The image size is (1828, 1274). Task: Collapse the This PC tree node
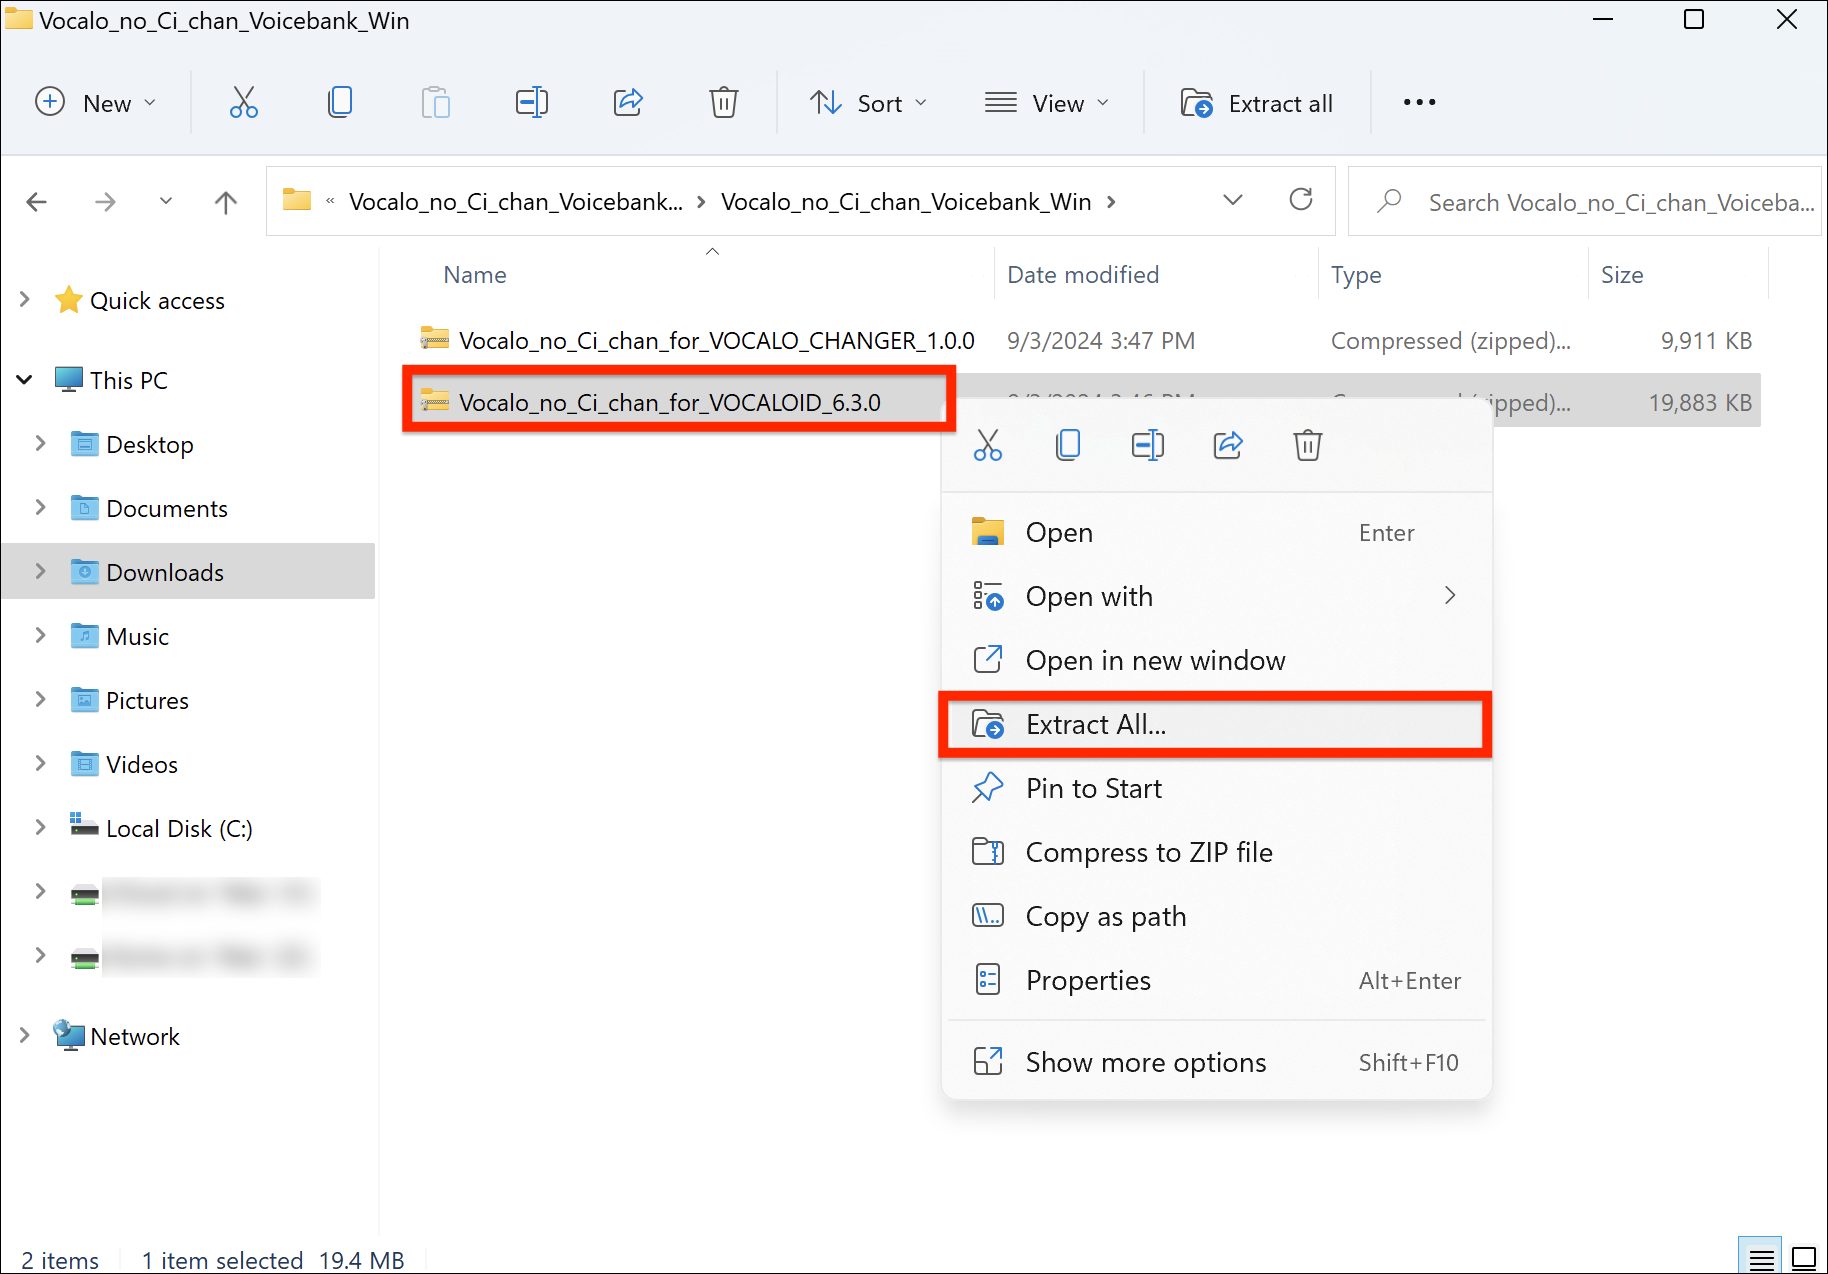pyautogui.click(x=25, y=380)
